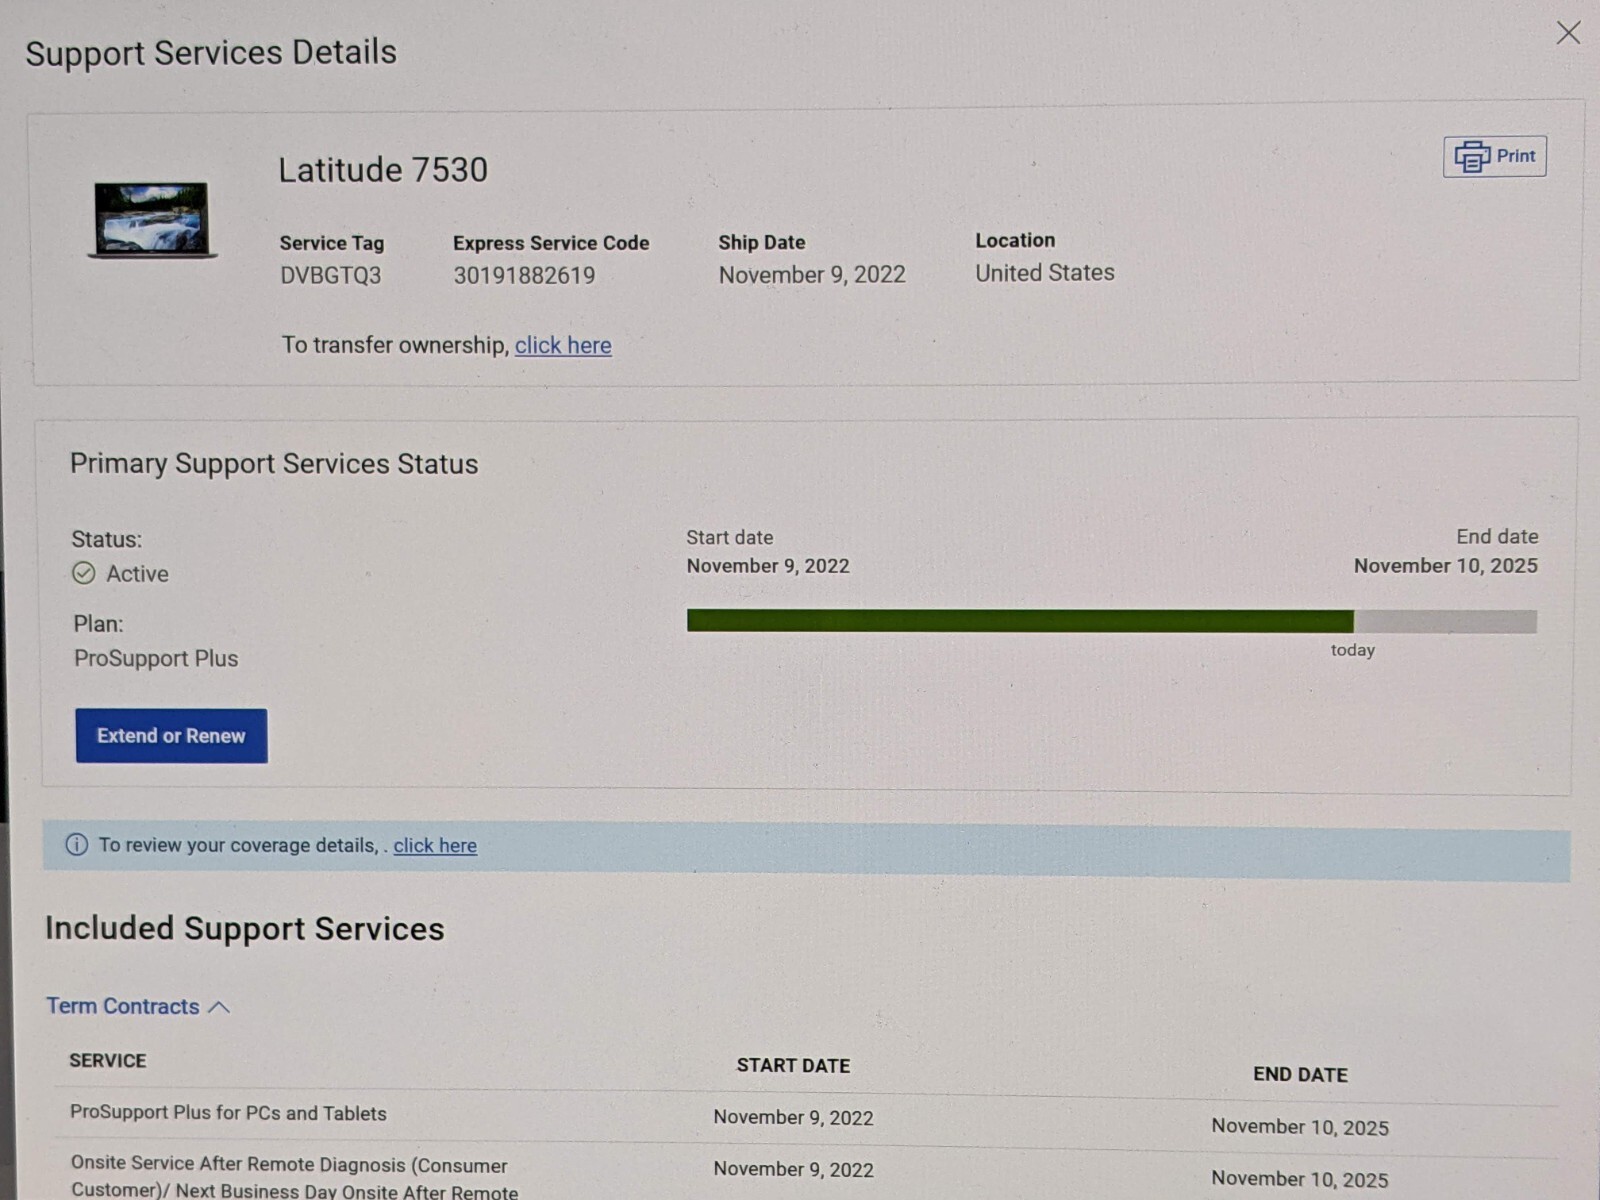
Task: Open the coverage details click here link
Action: pos(435,845)
